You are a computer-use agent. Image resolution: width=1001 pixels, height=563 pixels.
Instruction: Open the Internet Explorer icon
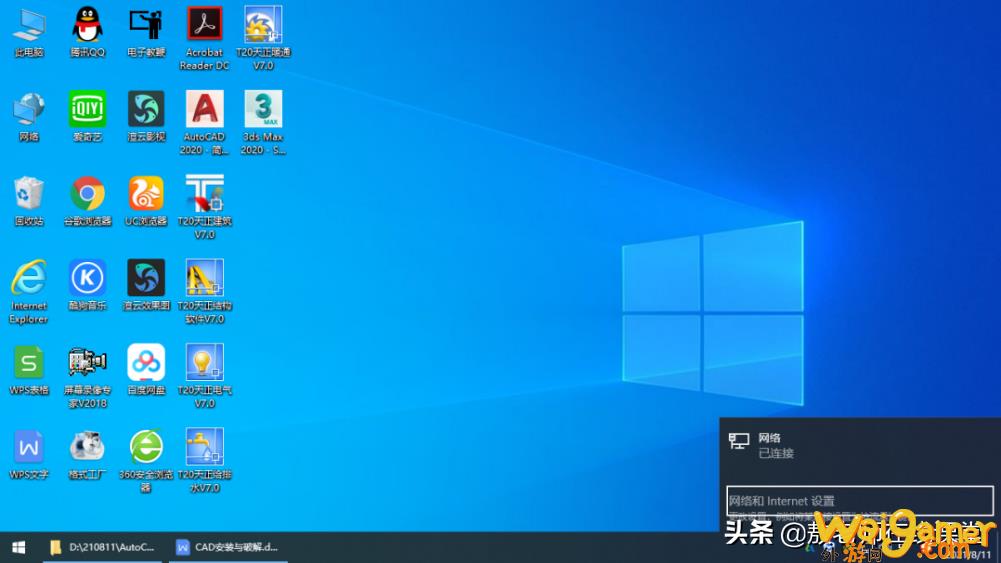[x=29, y=292]
